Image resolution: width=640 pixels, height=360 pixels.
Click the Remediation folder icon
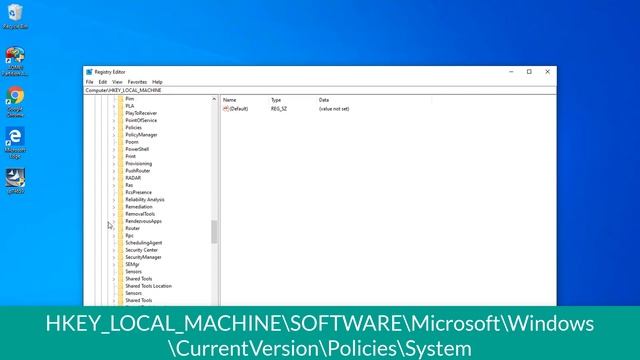pyautogui.click(x=120, y=207)
